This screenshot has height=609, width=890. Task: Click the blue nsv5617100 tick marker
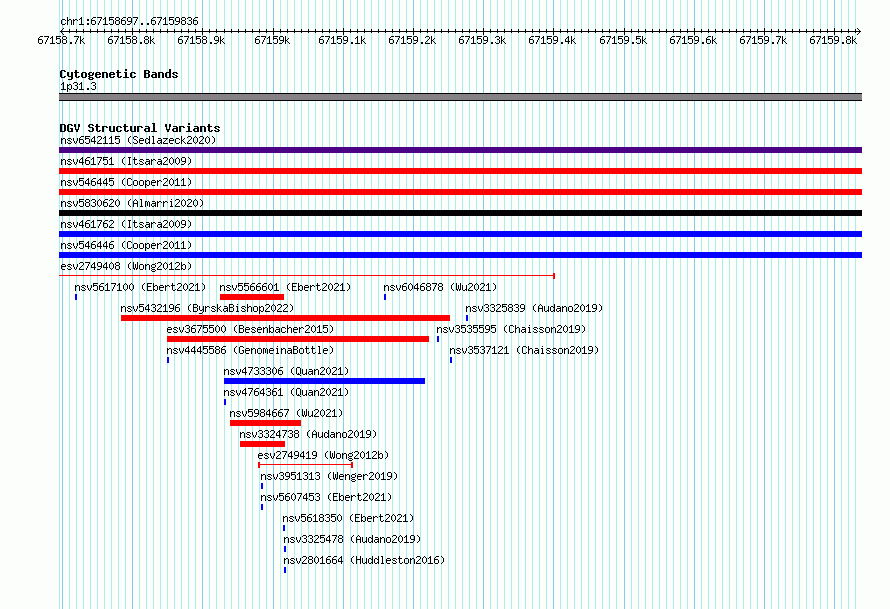[x=76, y=297]
